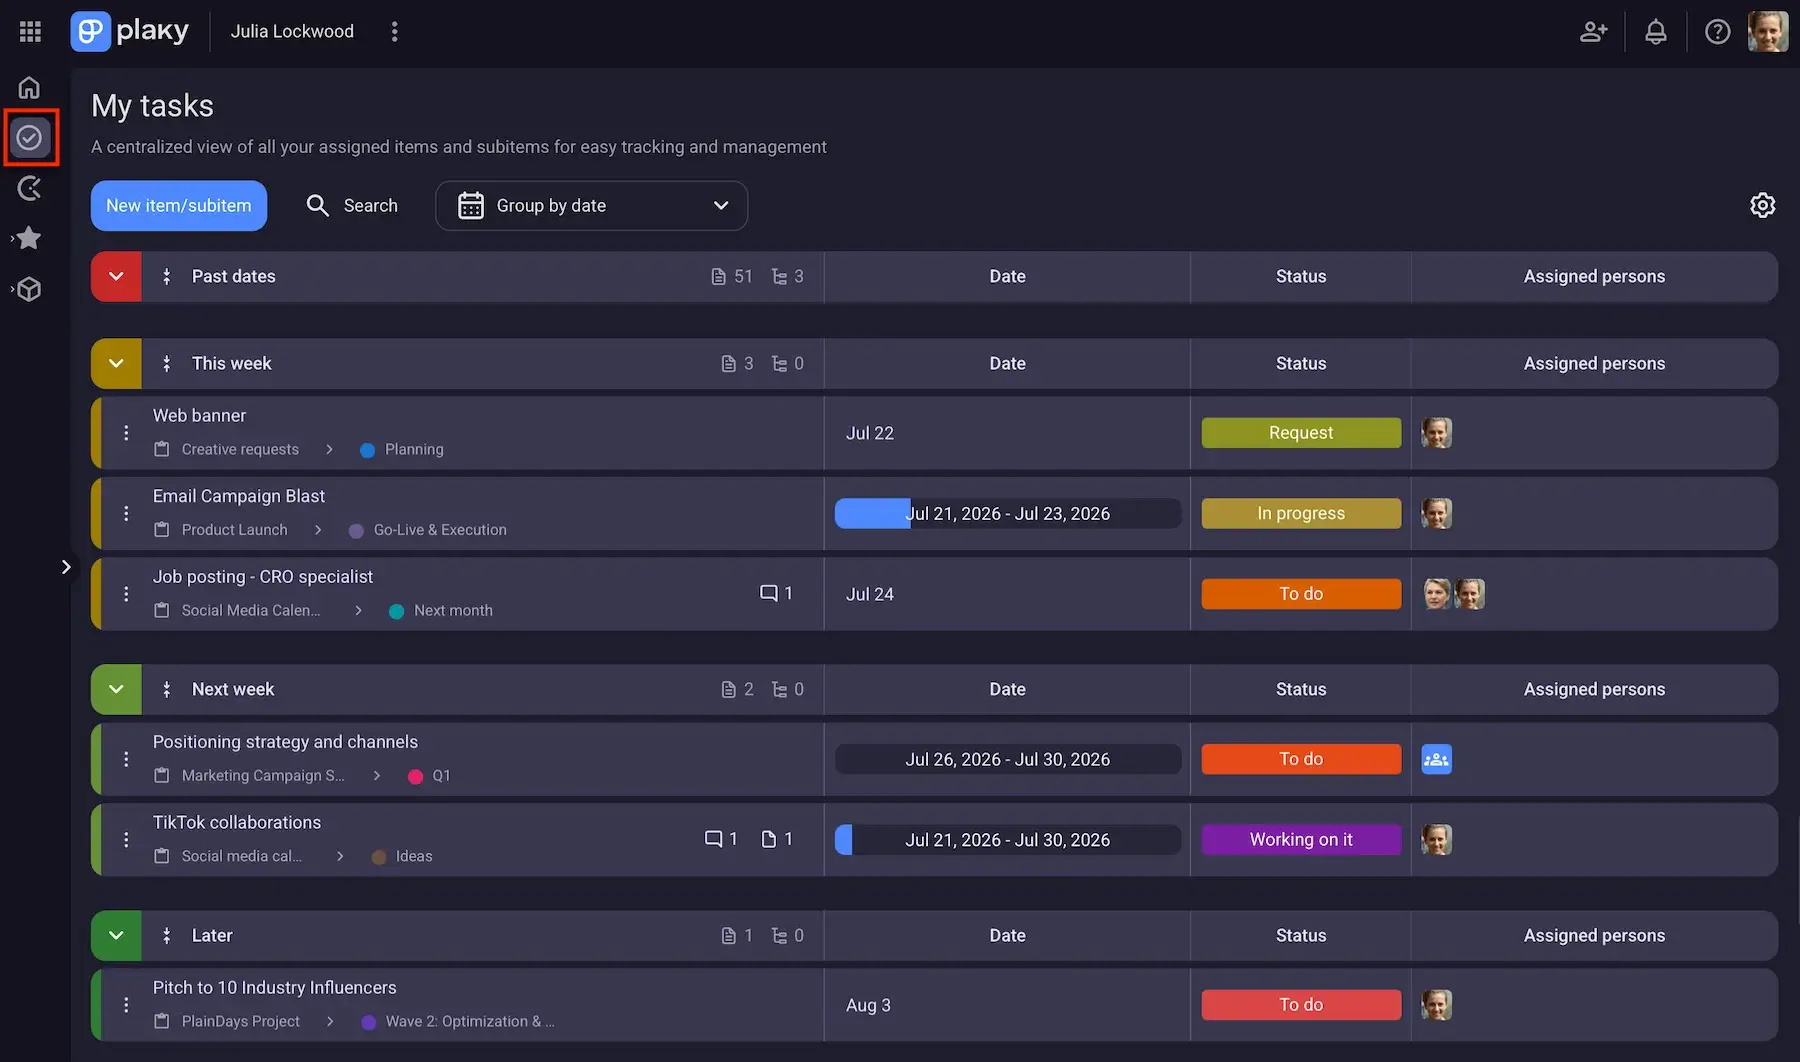Collapse the This week group

(x=116, y=363)
